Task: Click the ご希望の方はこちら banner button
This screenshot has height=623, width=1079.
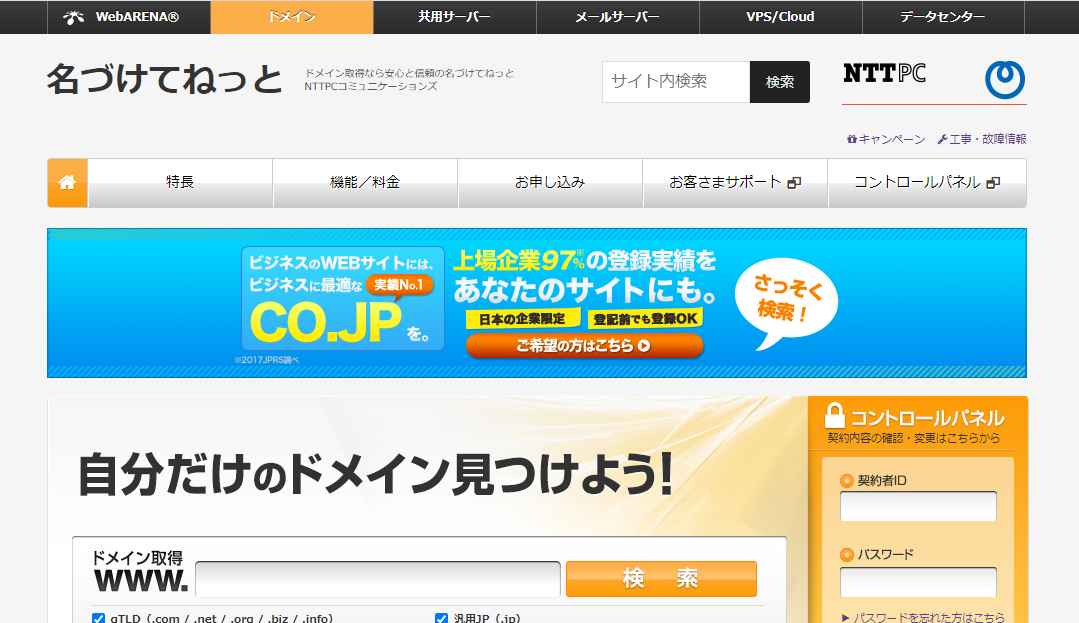Action: click(x=584, y=346)
